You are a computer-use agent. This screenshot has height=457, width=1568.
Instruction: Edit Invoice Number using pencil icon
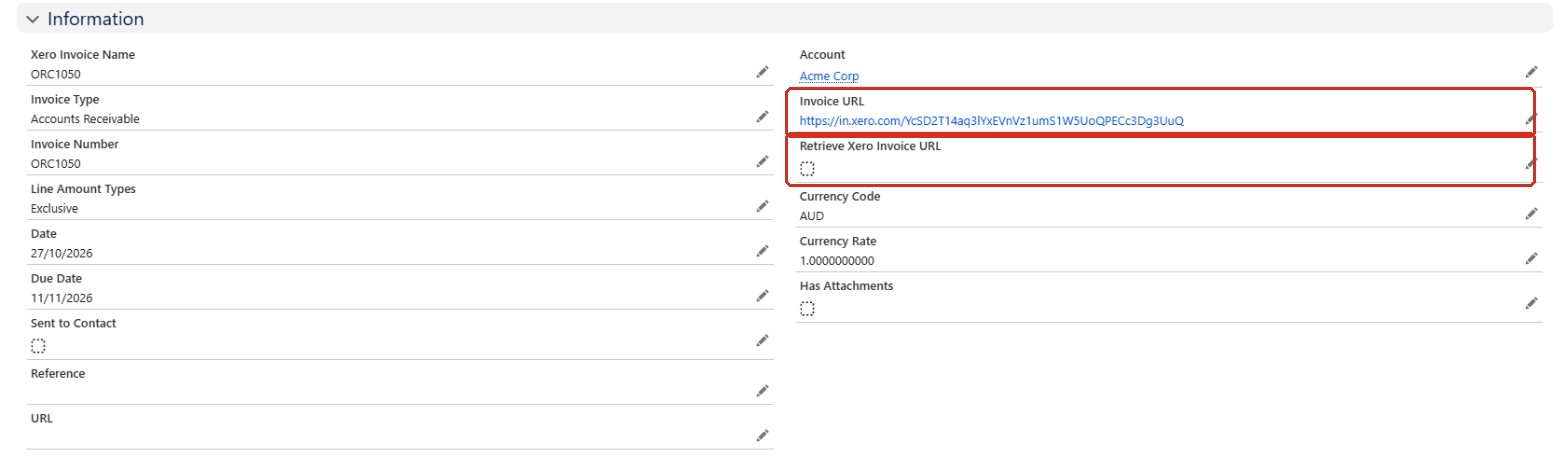tap(762, 162)
